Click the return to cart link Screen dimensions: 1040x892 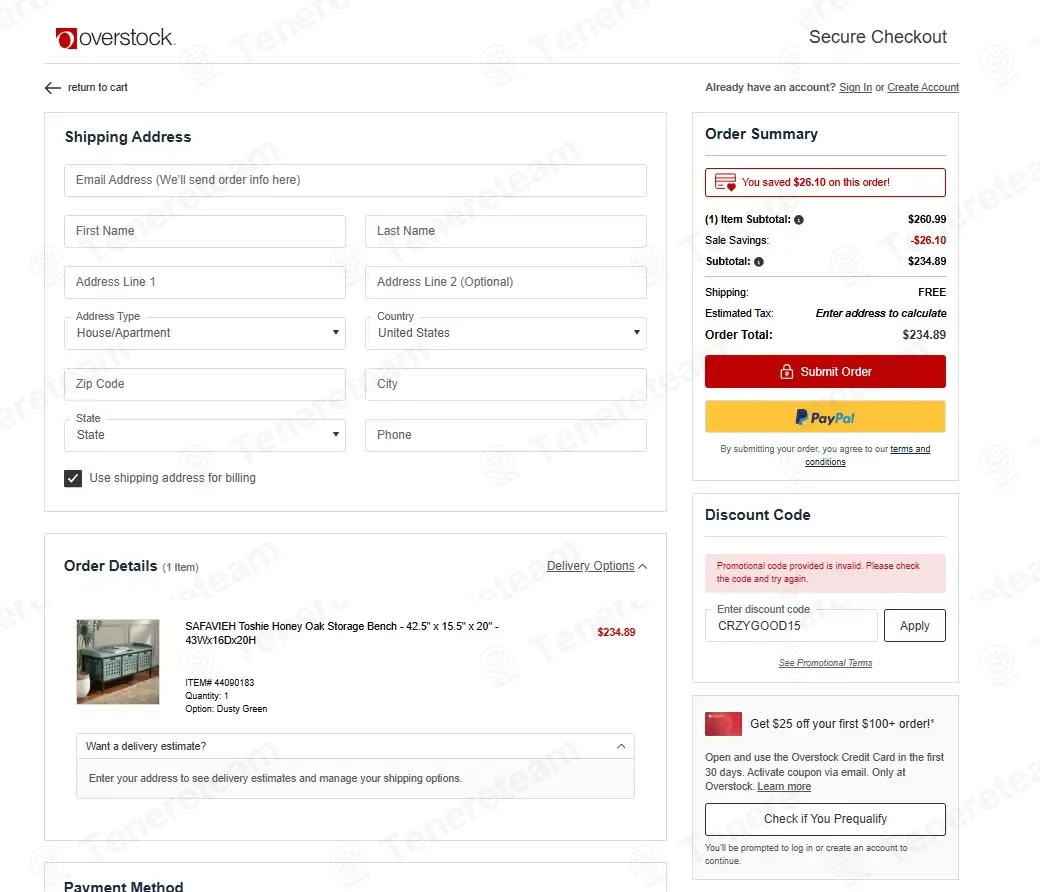point(98,88)
